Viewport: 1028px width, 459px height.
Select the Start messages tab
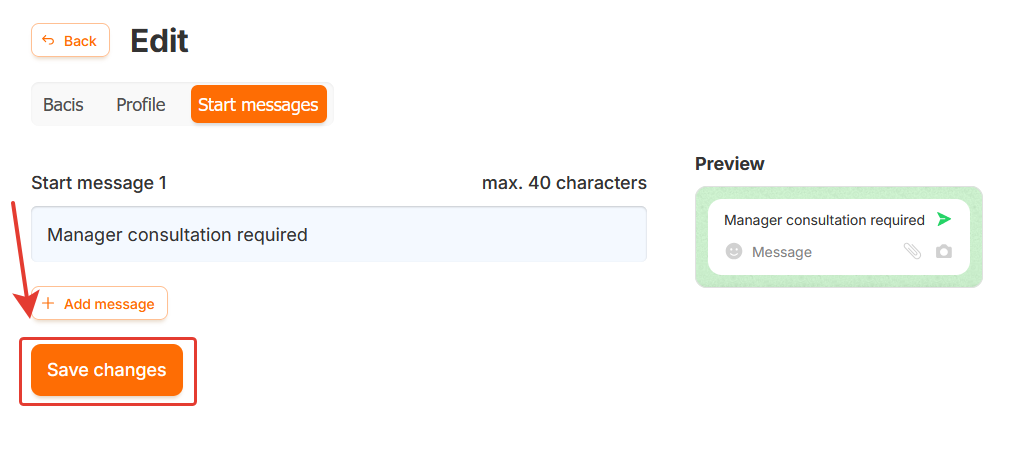point(258,105)
